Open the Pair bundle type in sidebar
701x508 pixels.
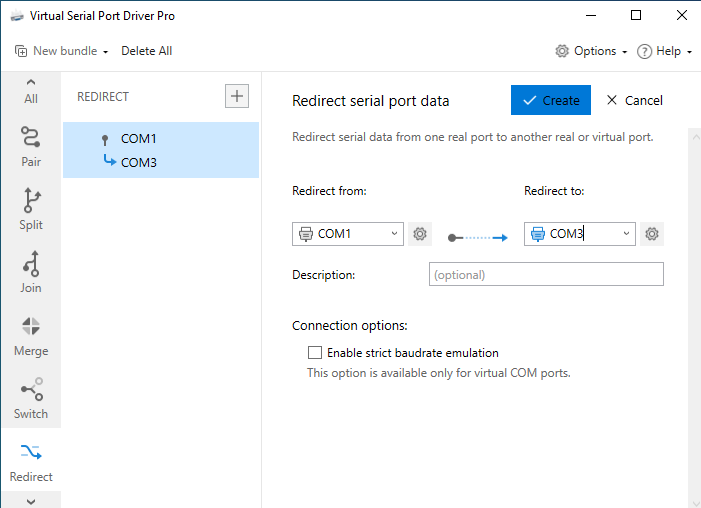pos(31,146)
